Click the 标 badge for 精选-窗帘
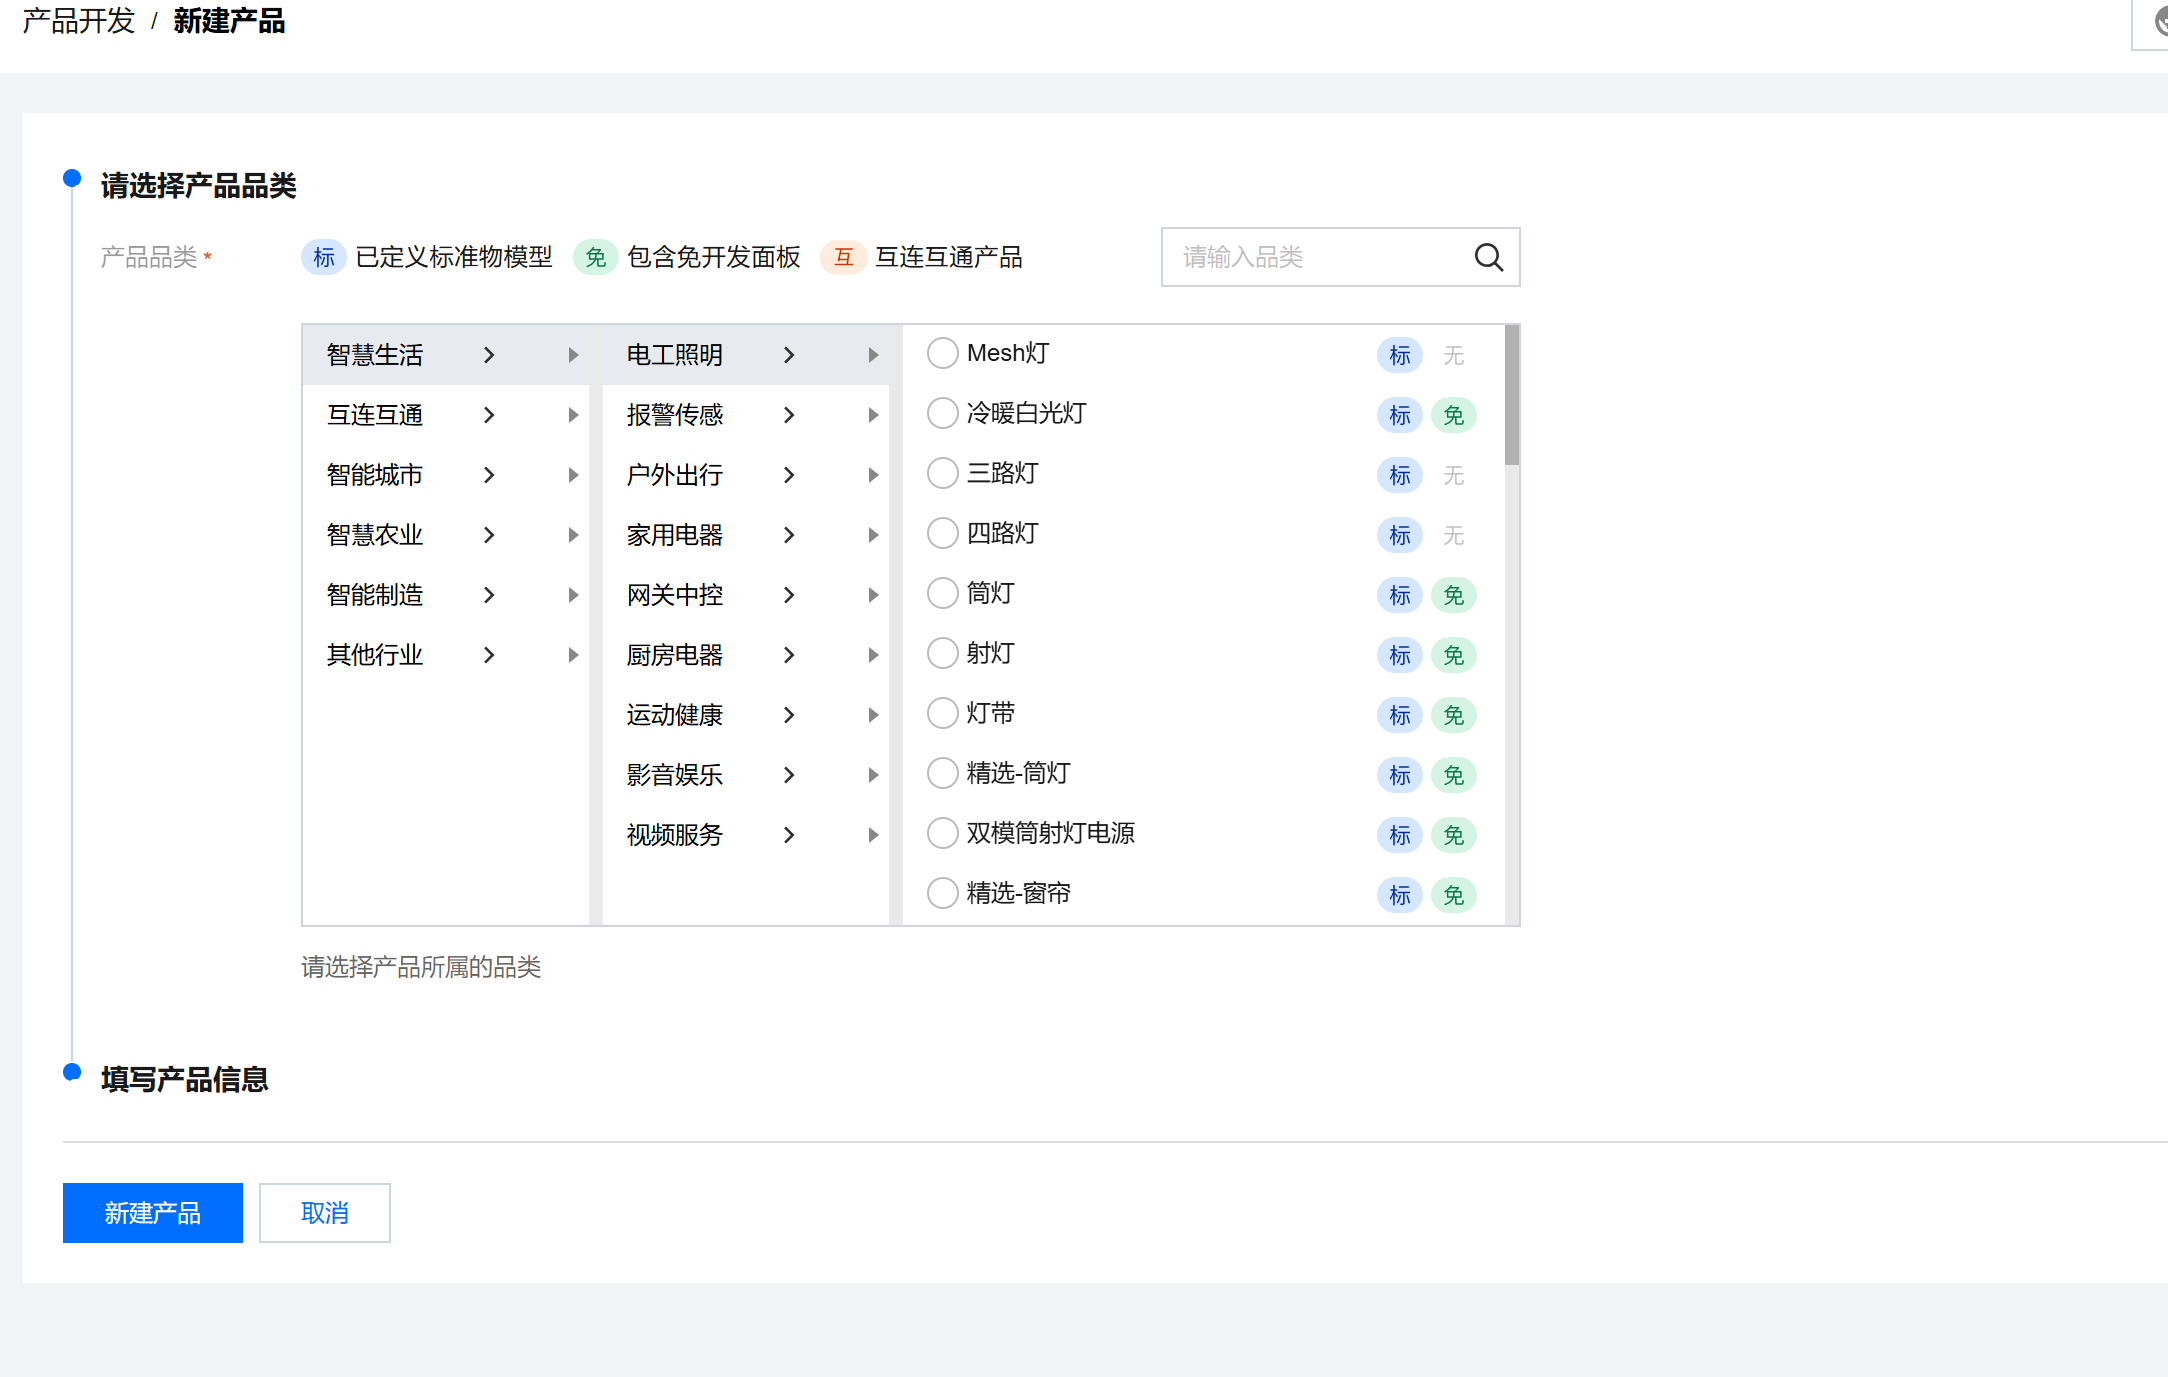Screen dimensions: 2168x1377 click(x=1399, y=895)
